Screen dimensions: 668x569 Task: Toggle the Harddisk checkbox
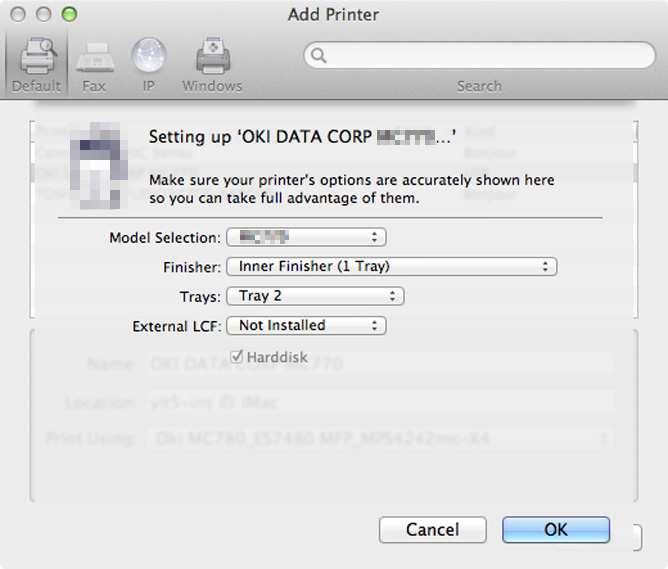(x=236, y=356)
